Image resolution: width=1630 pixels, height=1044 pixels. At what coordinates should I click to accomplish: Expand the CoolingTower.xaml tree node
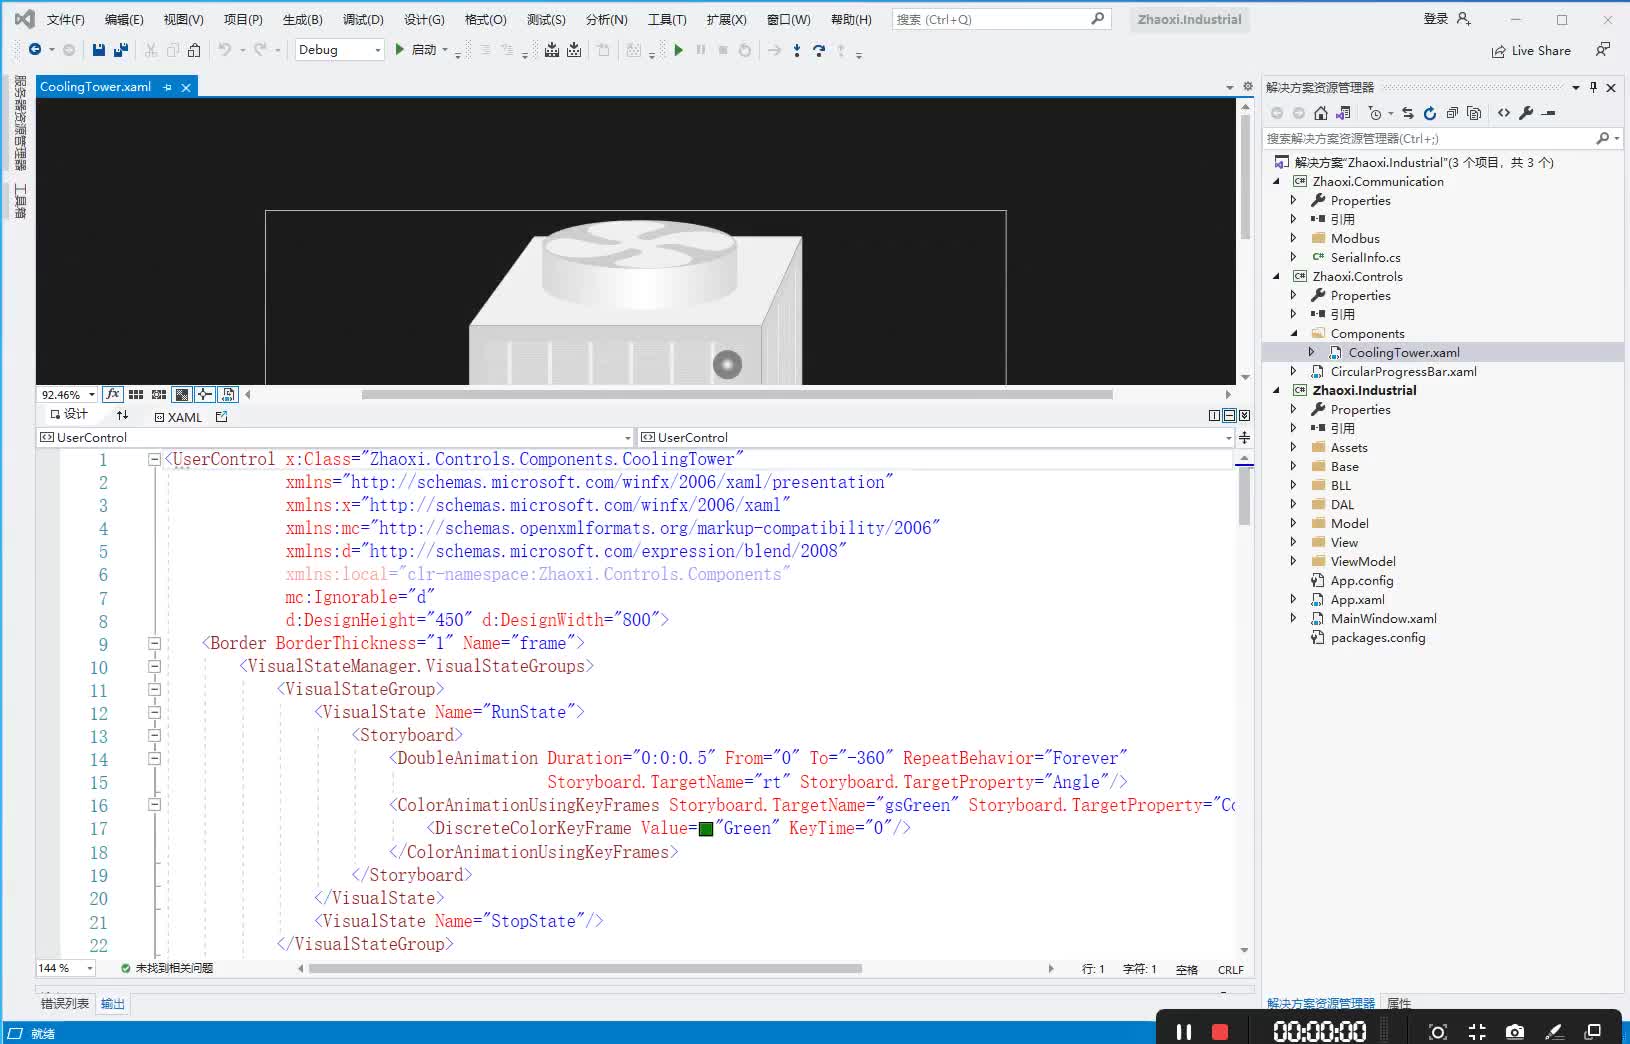[x=1312, y=352]
